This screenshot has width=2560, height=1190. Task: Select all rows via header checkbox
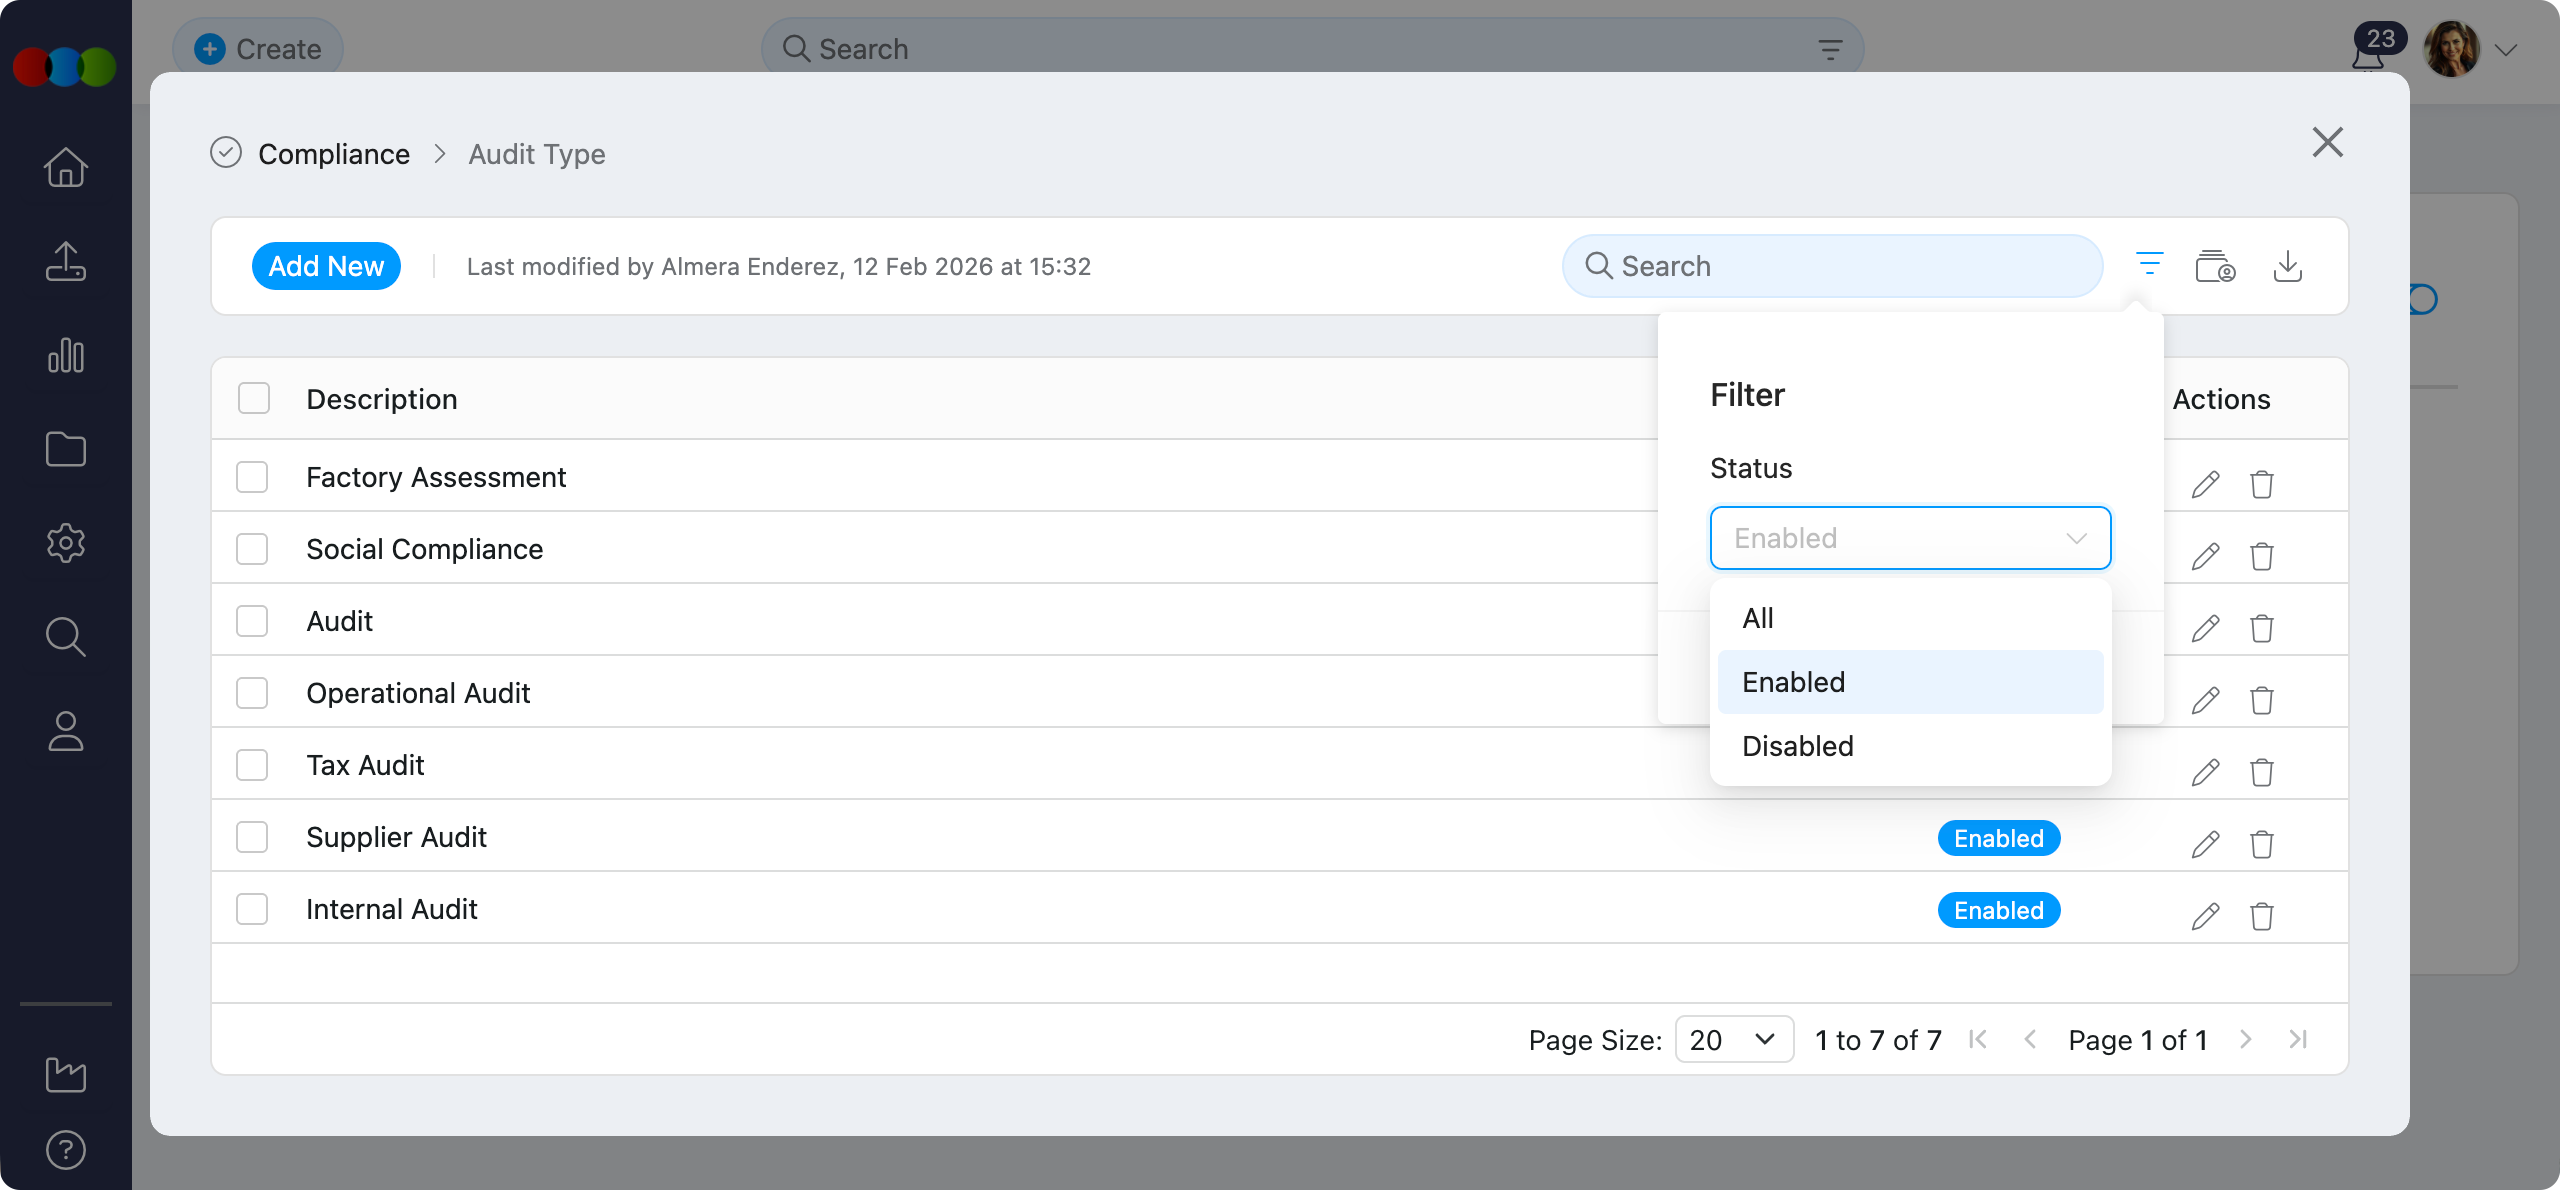(254, 398)
